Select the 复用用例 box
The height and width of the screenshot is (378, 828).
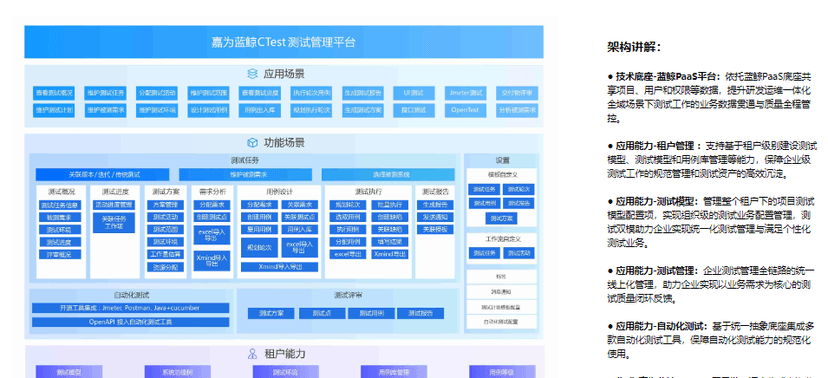click(x=259, y=229)
